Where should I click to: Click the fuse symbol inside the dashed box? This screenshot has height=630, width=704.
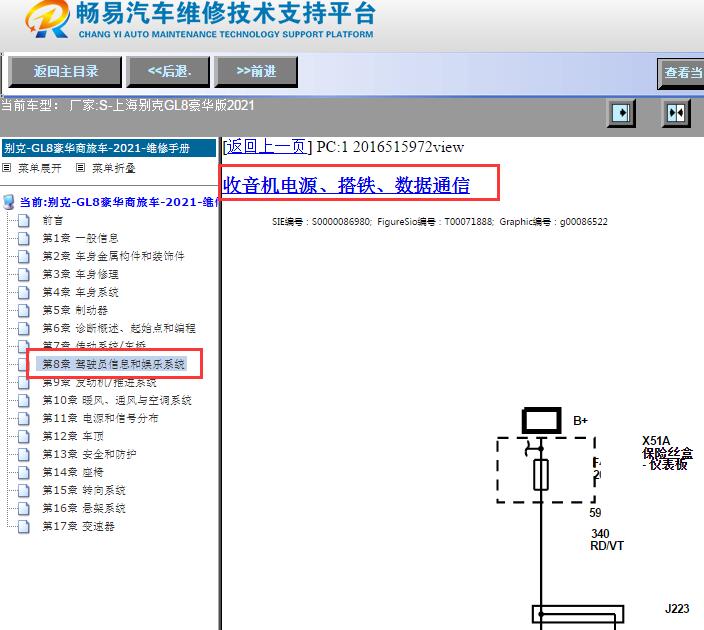click(x=541, y=475)
